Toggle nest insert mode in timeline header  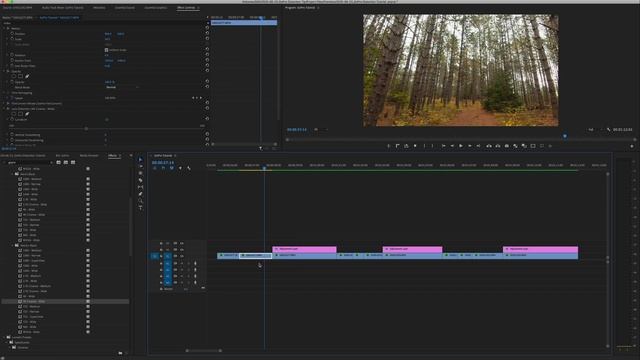[155, 168]
